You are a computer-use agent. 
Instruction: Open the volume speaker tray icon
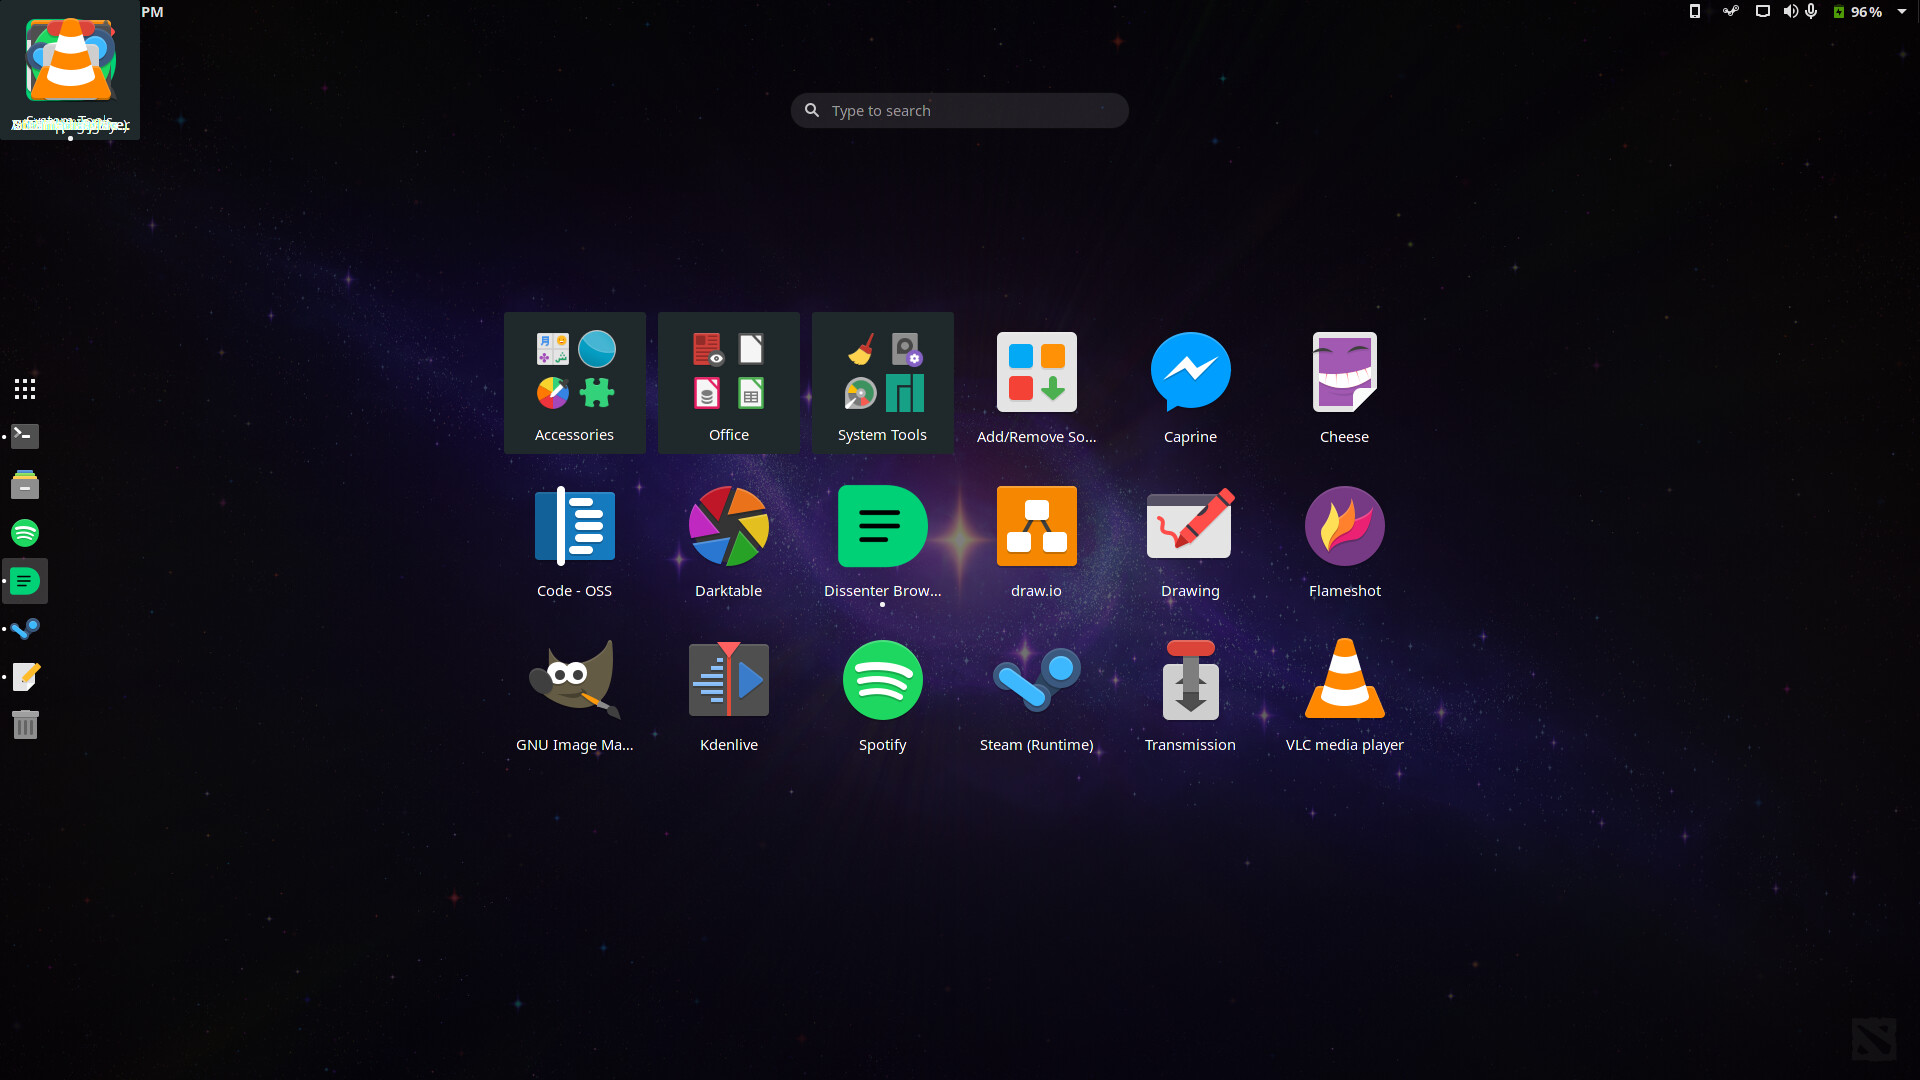click(x=1790, y=12)
